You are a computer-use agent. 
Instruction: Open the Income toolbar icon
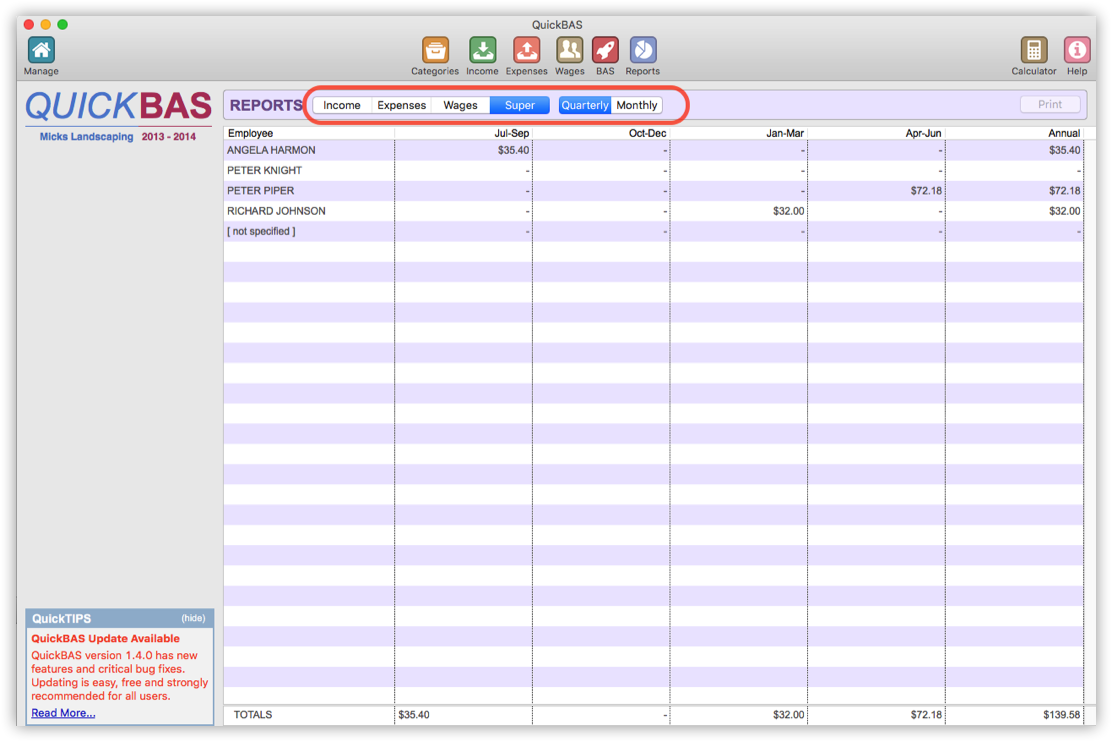coord(482,51)
